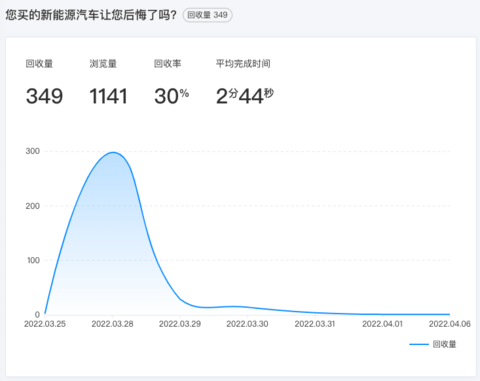Click the 回收量 349 badge beside the title
This screenshot has width=480, height=381.
(x=207, y=15)
